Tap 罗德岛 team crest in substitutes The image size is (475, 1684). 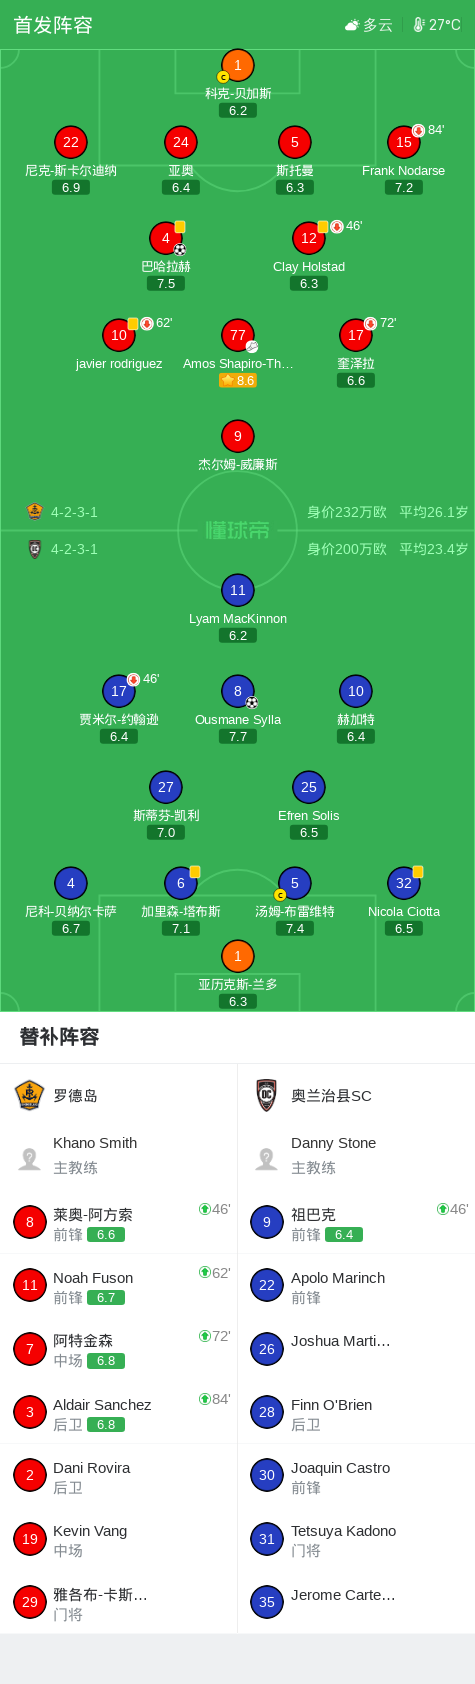pyautogui.click(x=30, y=1095)
